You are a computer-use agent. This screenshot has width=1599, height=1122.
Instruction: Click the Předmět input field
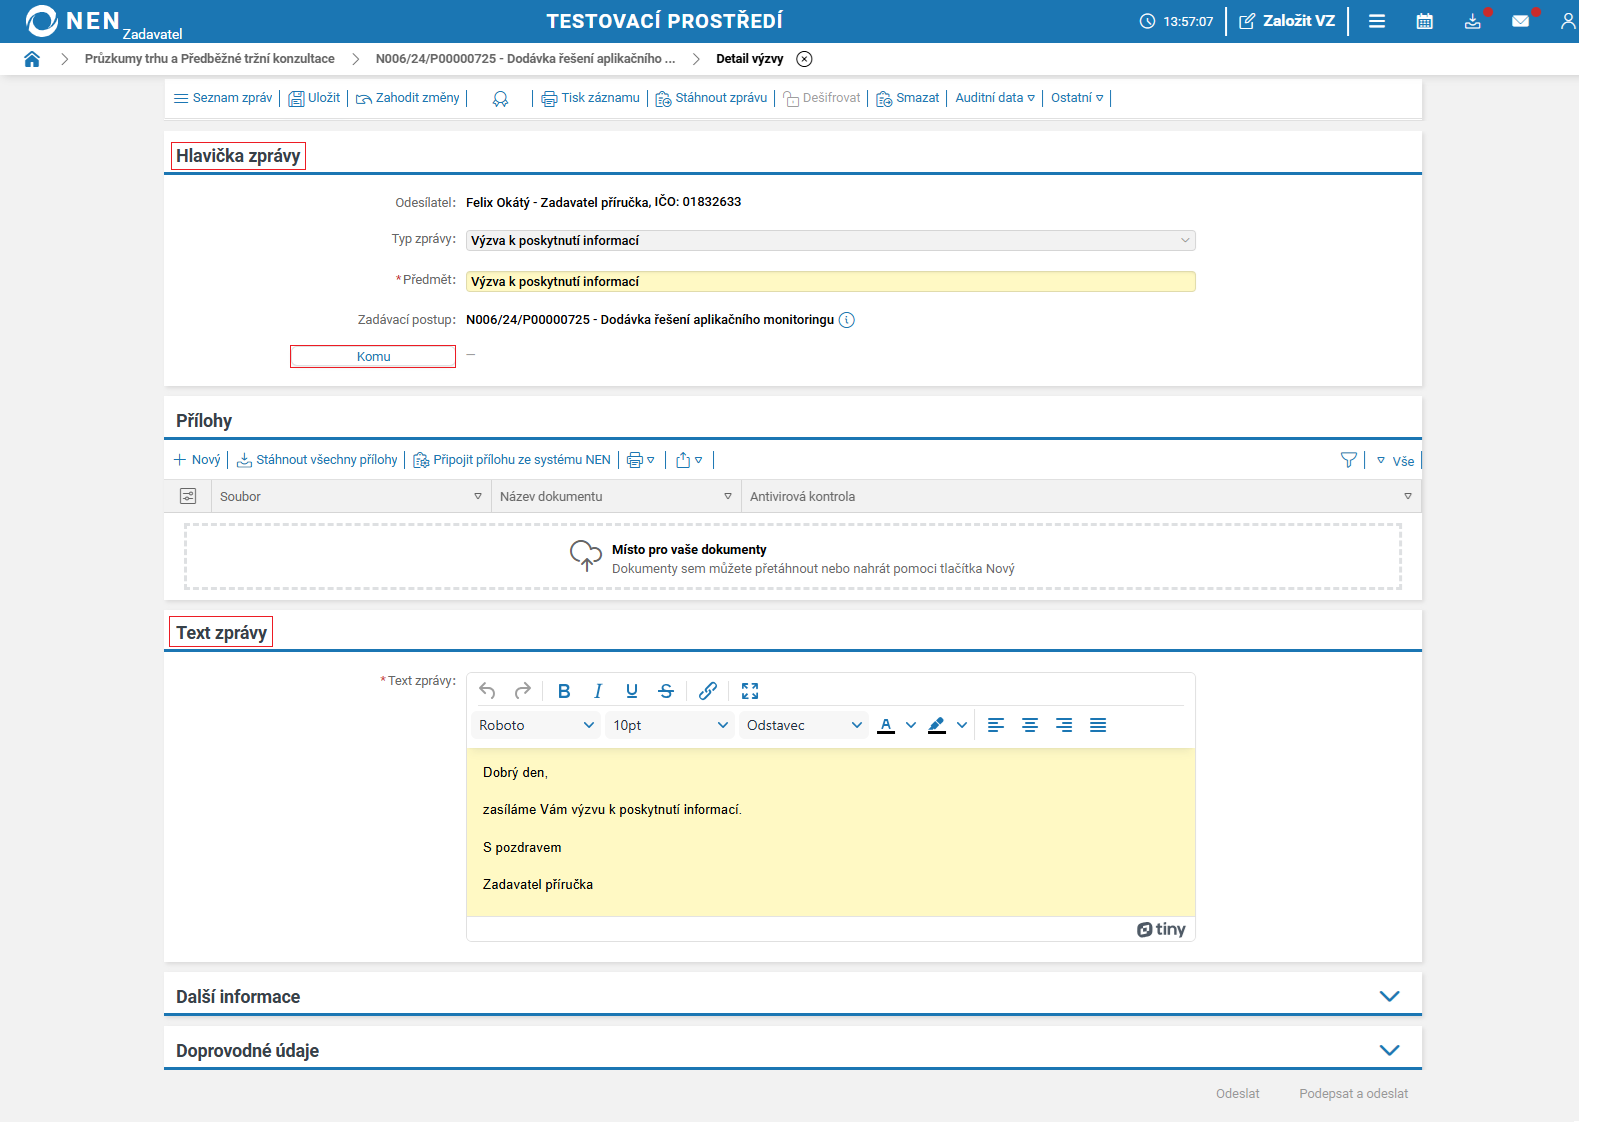click(x=830, y=282)
